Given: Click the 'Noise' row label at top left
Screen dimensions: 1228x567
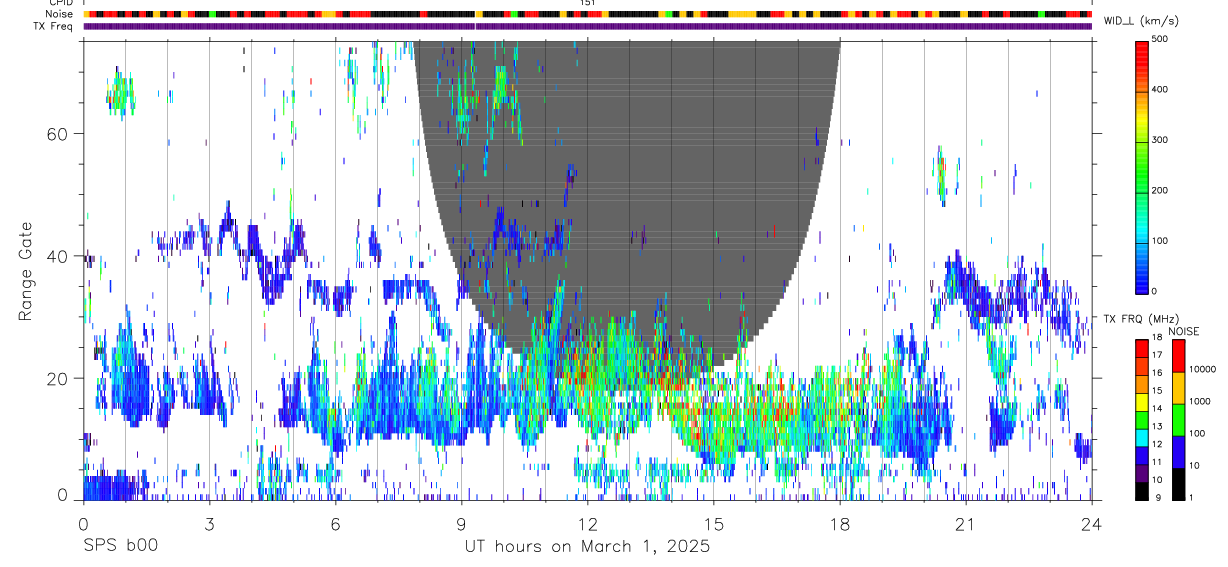Looking at the screenshot, I should tap(59, 14).
